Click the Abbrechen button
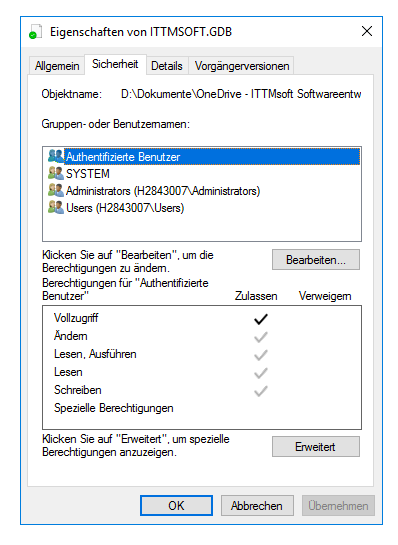 [257, 506]
